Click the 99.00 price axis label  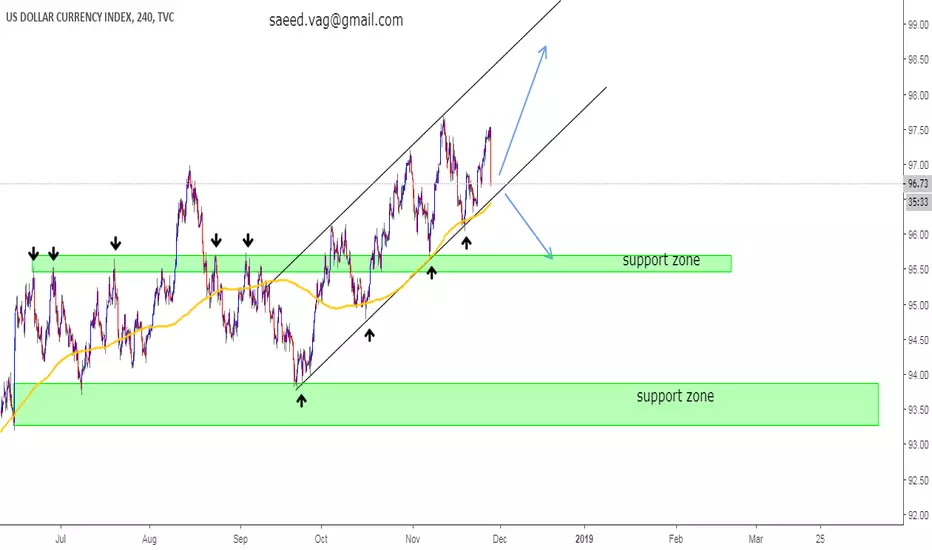[917, 25]
